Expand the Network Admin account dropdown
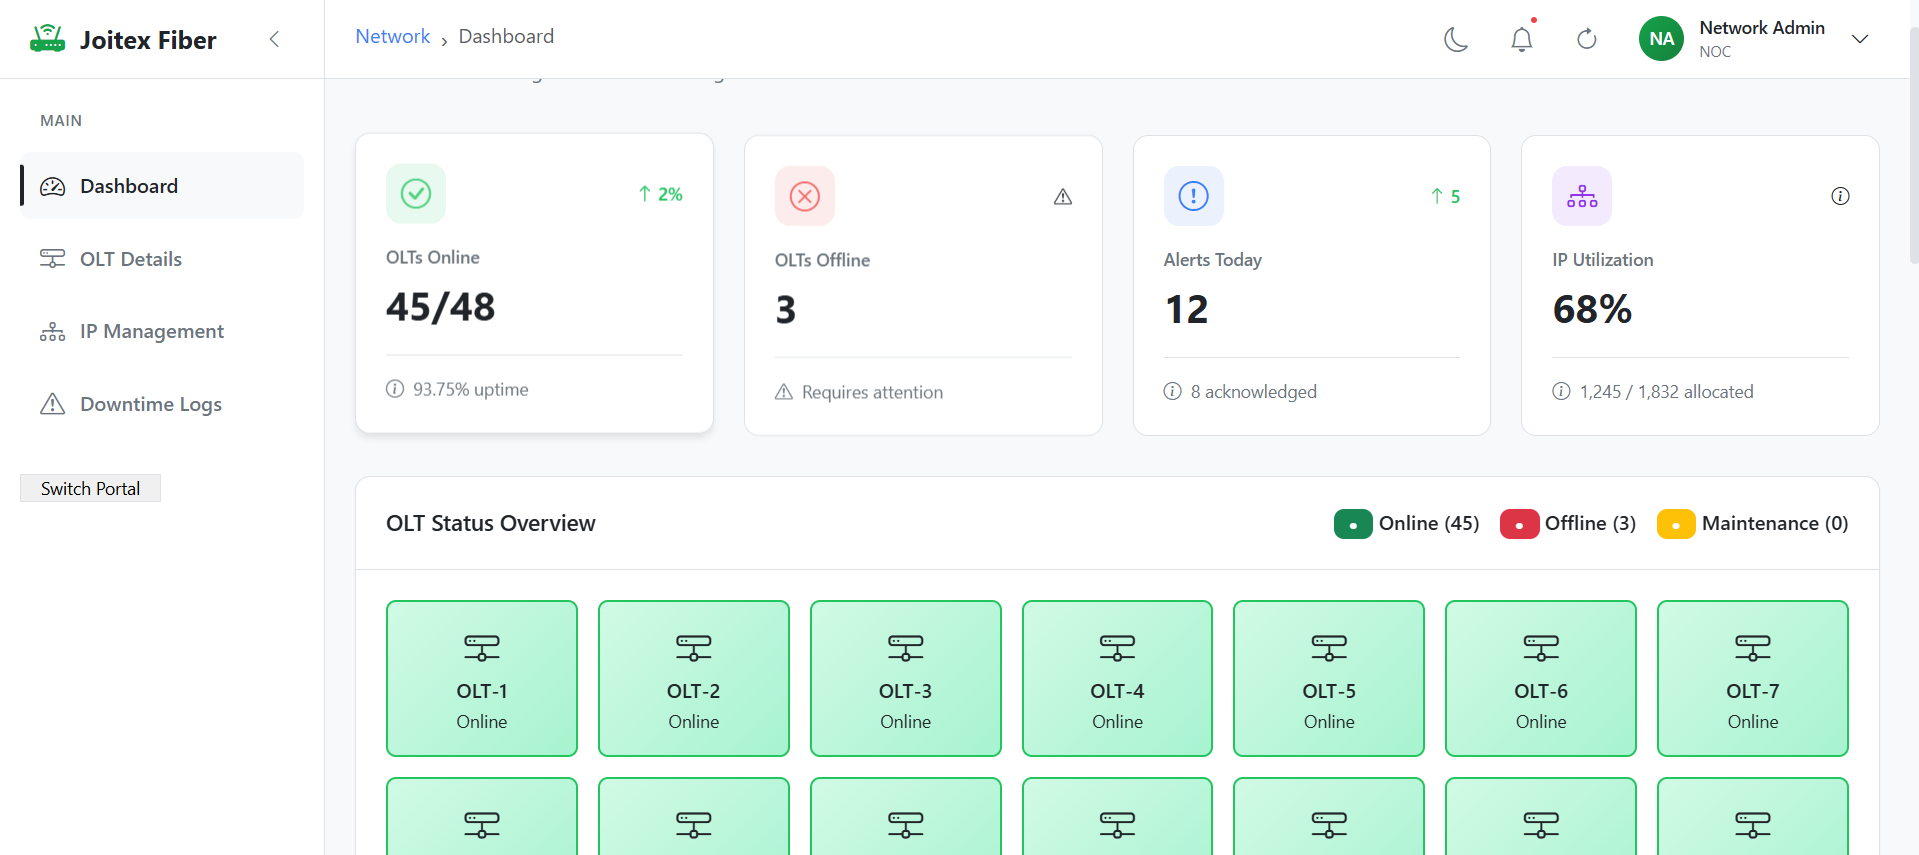This screenshot has height=855, width=1919. tap(1860, 39)
